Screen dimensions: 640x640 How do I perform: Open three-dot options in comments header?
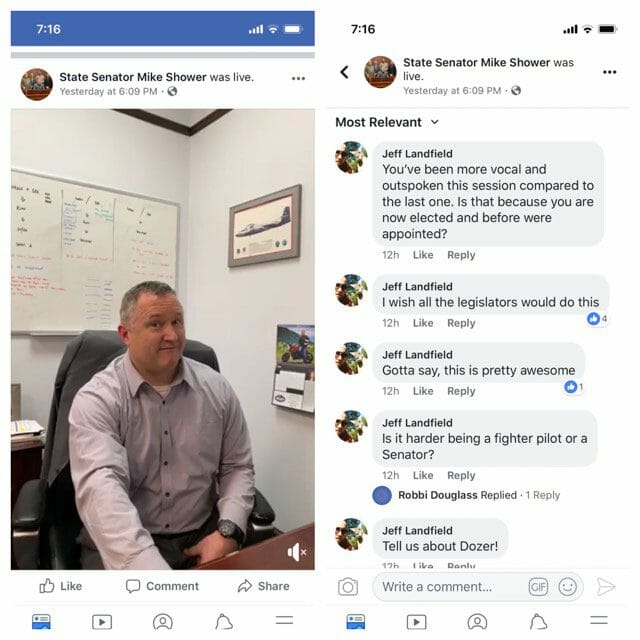coord(609,72)
